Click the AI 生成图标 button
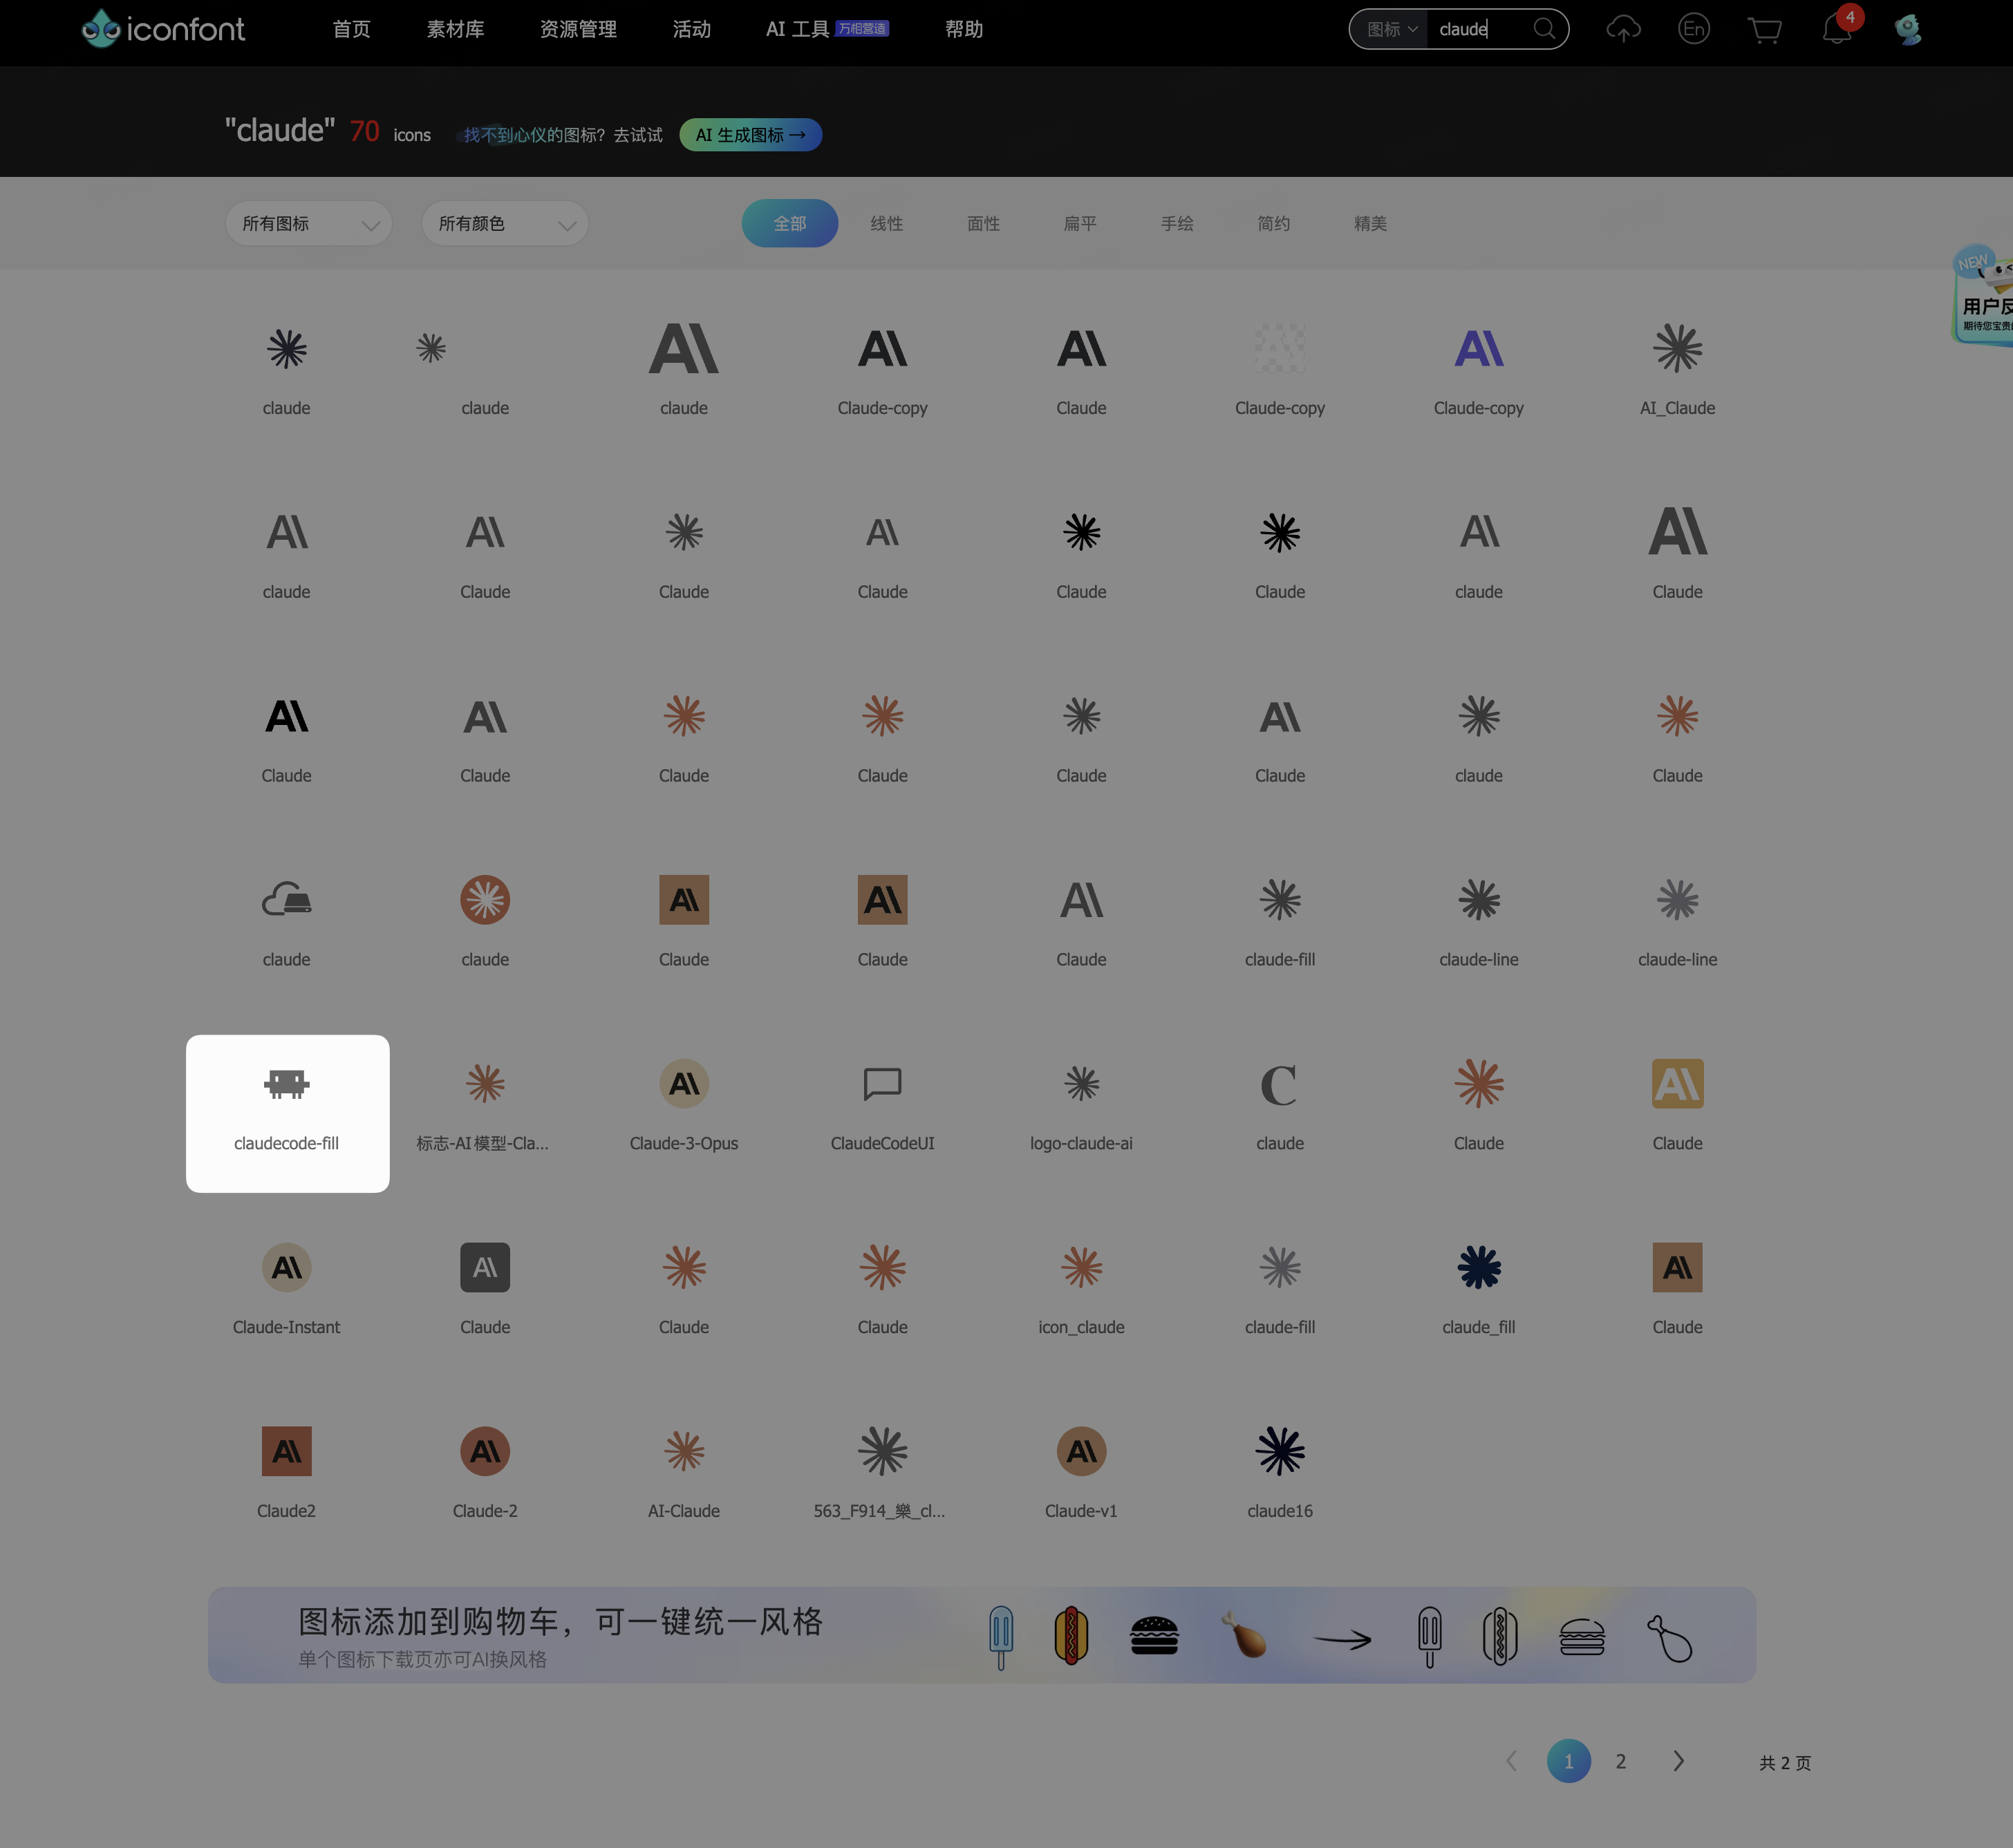The image size is (2013, 1848). (x=750, y=134)
